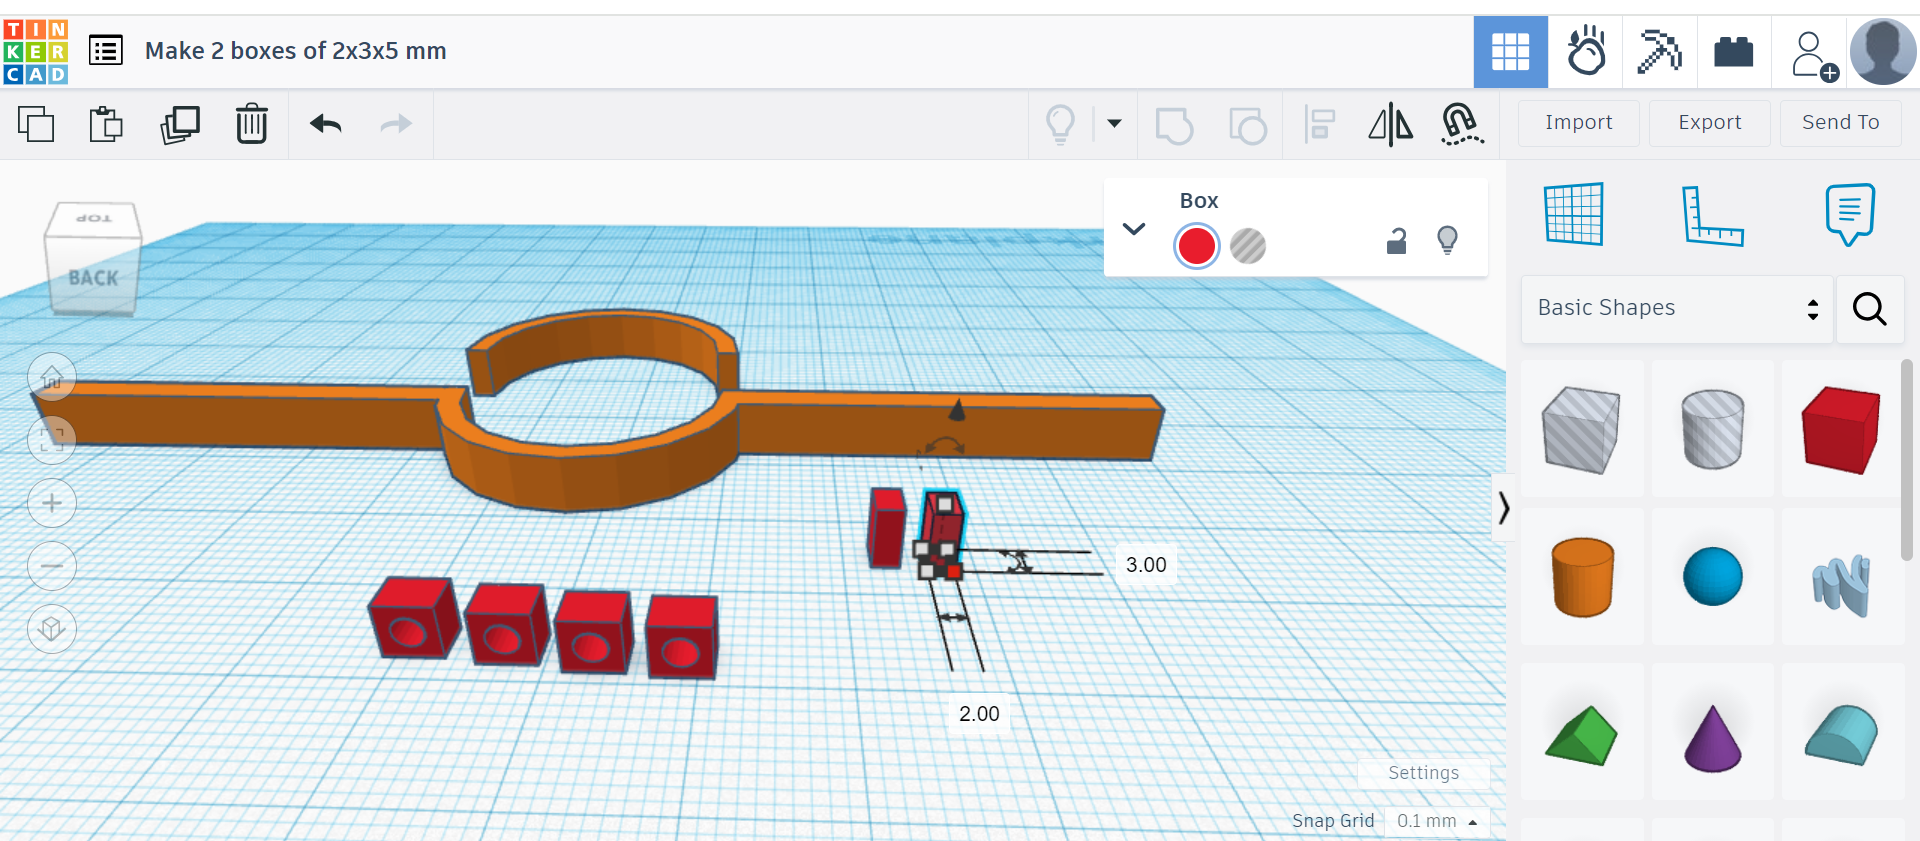1920x841 pixels.
Task: Group the selected shapes
Action: (1174, 126)
